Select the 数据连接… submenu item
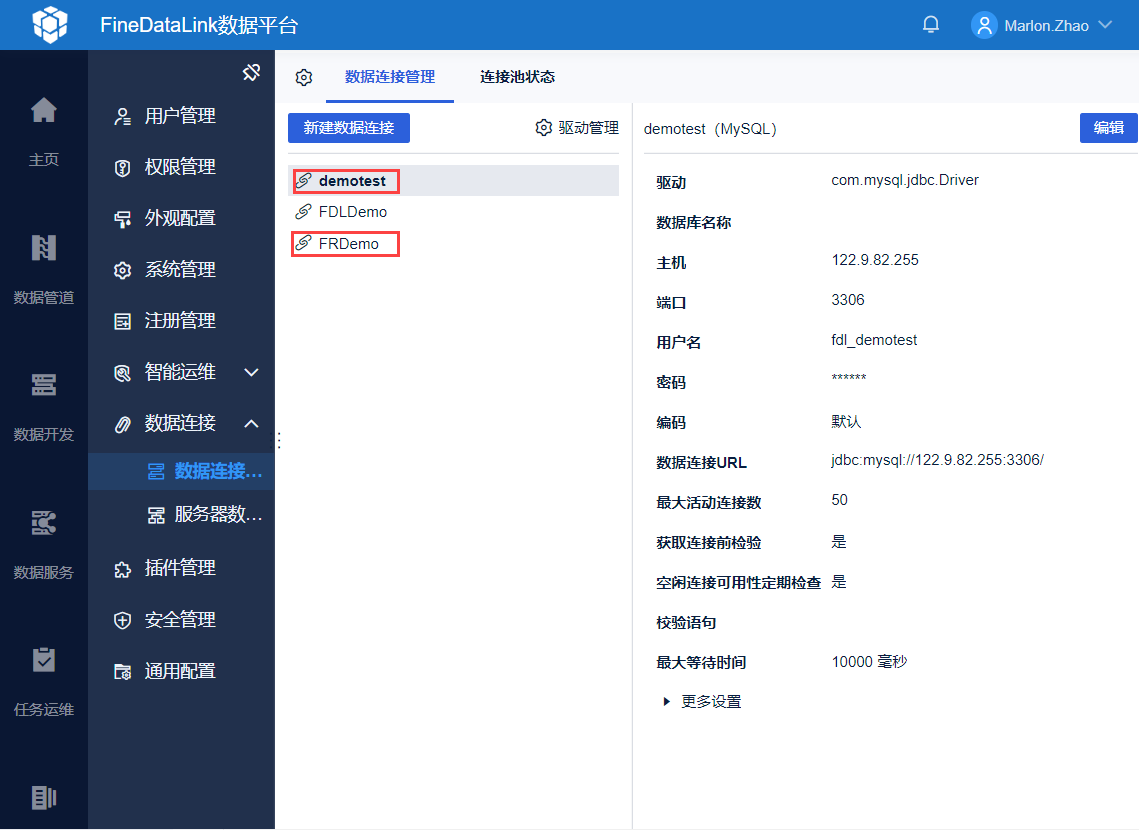 [x=182, y=471]
